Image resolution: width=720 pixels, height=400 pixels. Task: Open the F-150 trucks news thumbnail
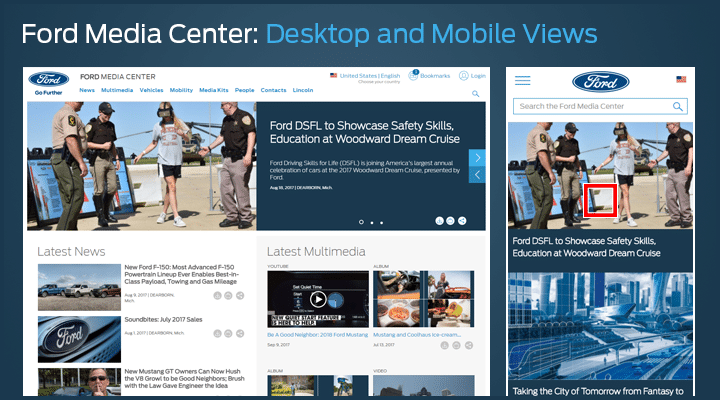click(x=79, y=287)
